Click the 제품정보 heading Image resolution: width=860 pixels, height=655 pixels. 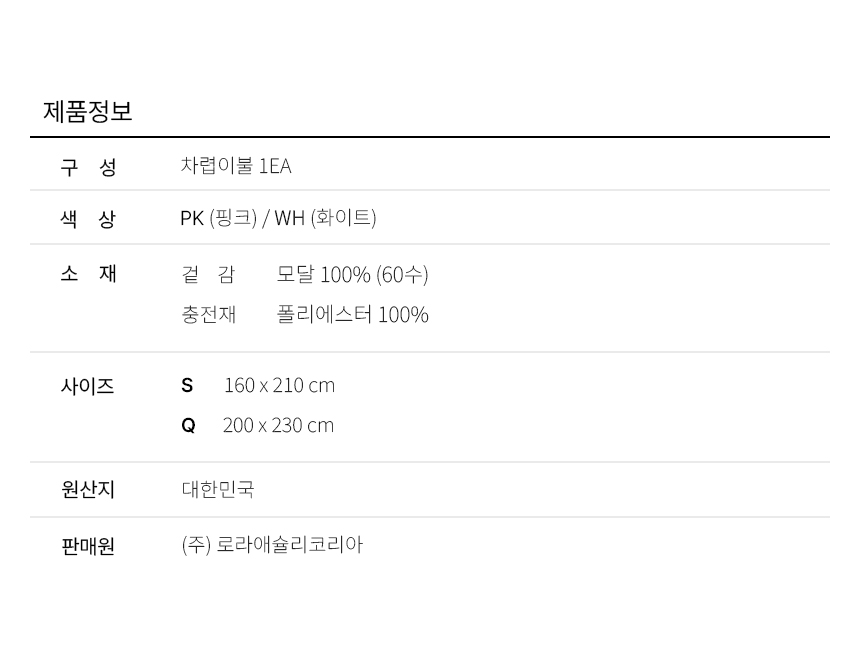tap(88, 112)
